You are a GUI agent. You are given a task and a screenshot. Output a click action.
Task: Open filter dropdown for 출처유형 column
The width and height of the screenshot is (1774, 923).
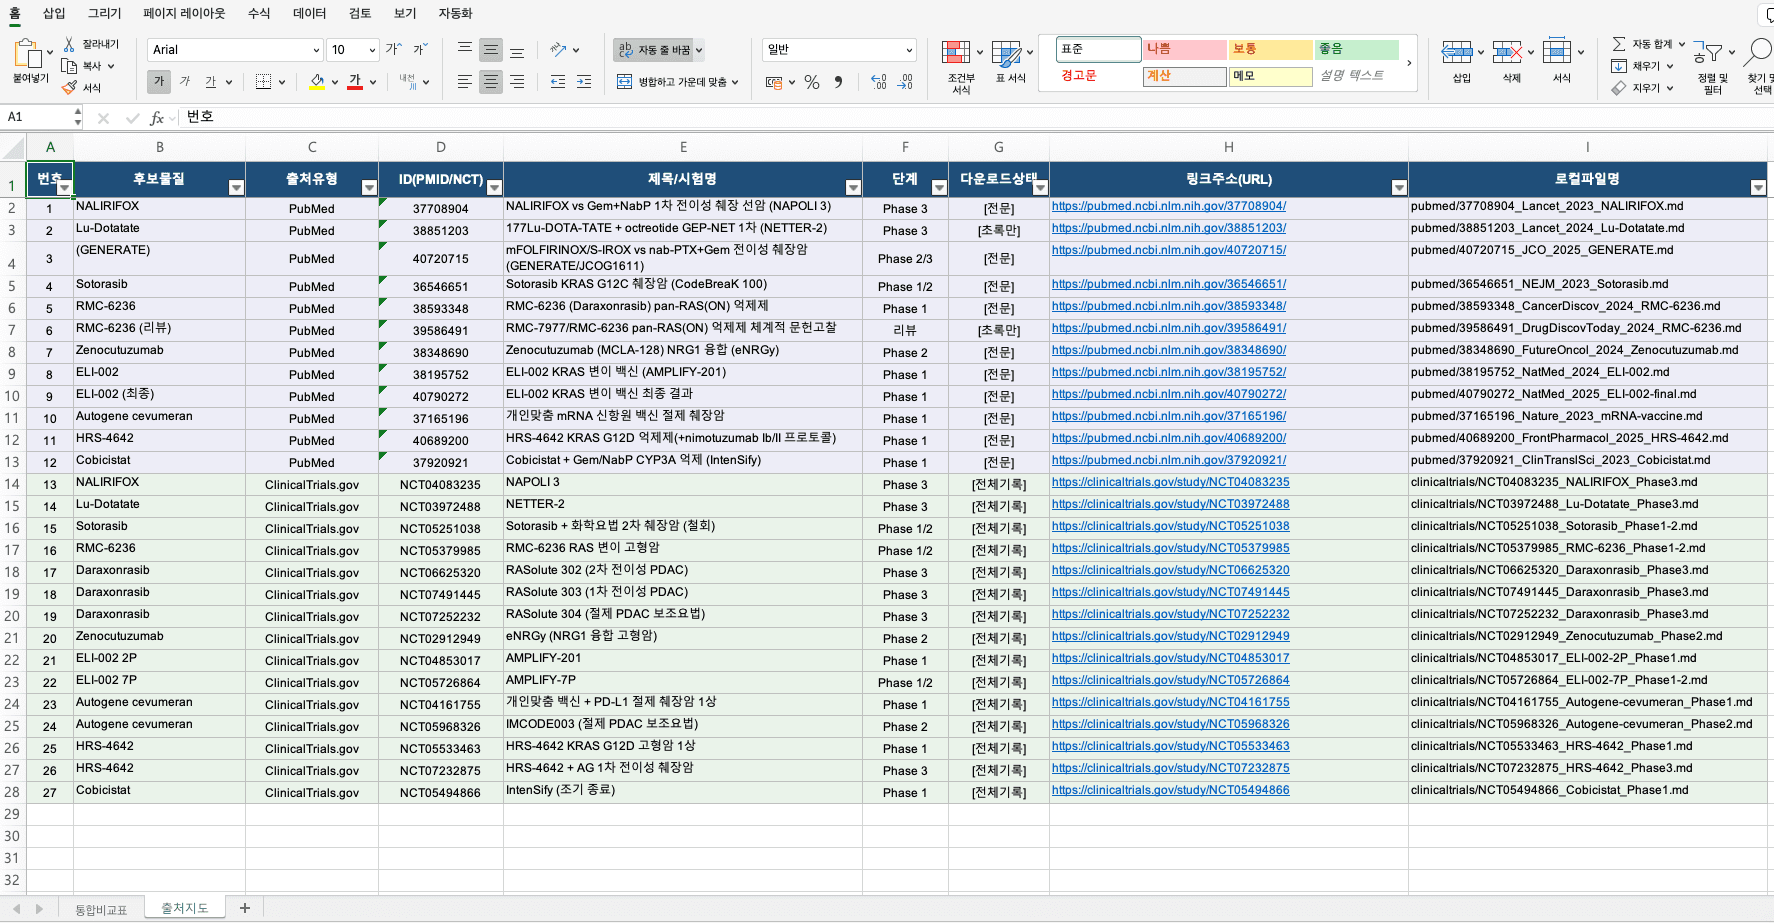[x=369, y=188]
